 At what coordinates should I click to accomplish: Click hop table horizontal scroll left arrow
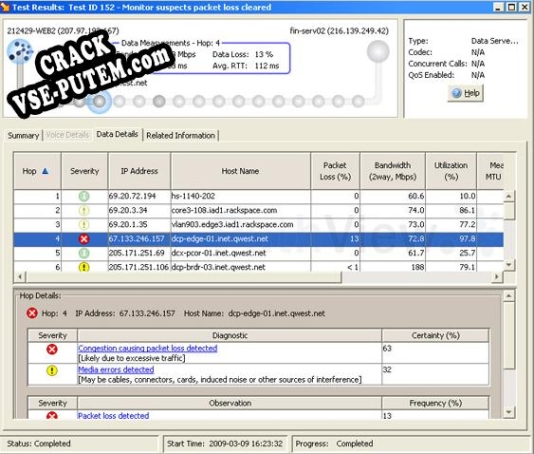(x=20, y=277)
